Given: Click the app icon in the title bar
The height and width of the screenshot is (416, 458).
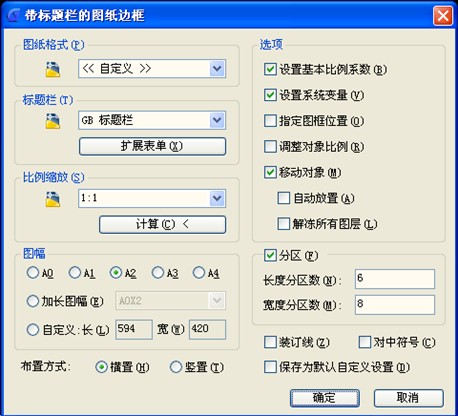Looking at the screenshot, I should pos(14,15).
